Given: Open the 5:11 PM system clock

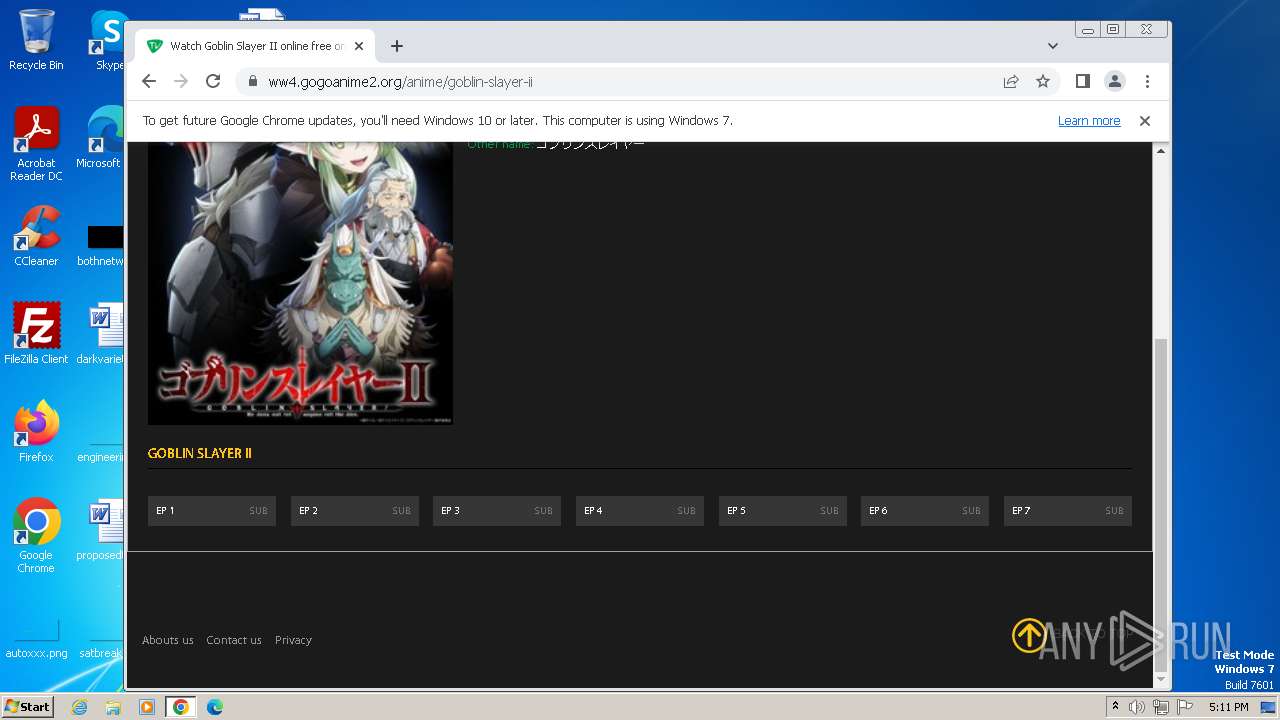Looking at the screenshot, I should pyautogui.click(x=1229, y=707).
